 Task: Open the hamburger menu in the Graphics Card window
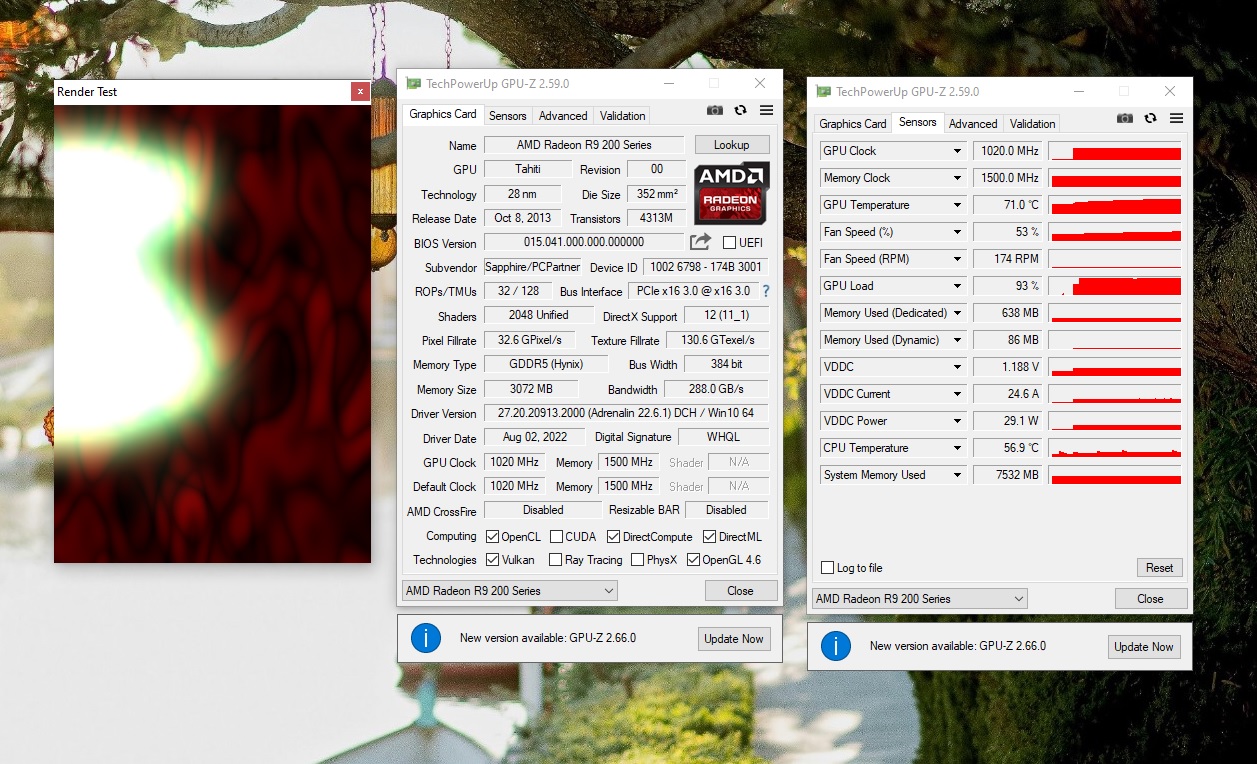(767, 111)
